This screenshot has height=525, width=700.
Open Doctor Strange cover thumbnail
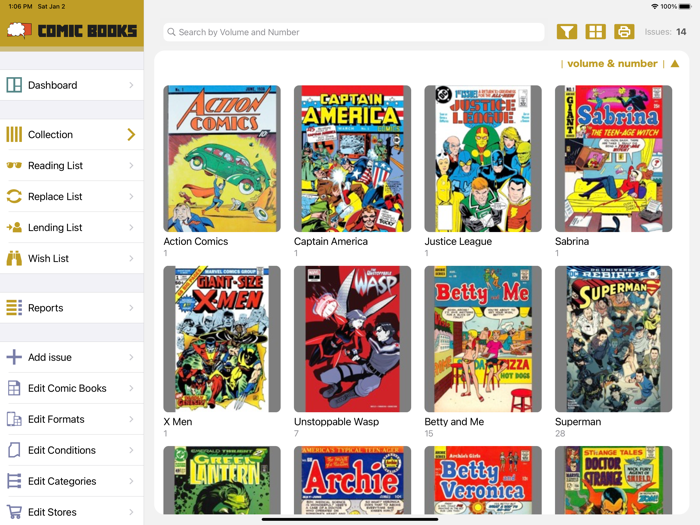613,480
